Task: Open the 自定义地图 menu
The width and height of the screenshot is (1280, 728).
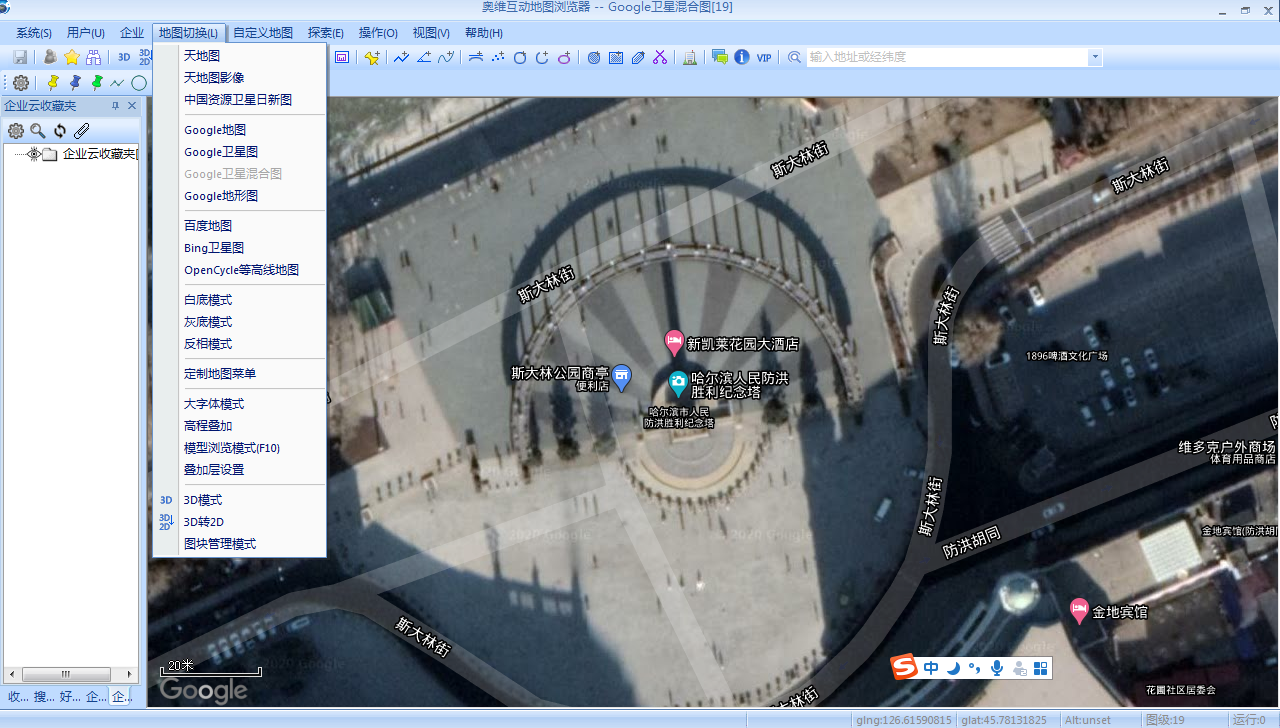Action: coord(263,33)
